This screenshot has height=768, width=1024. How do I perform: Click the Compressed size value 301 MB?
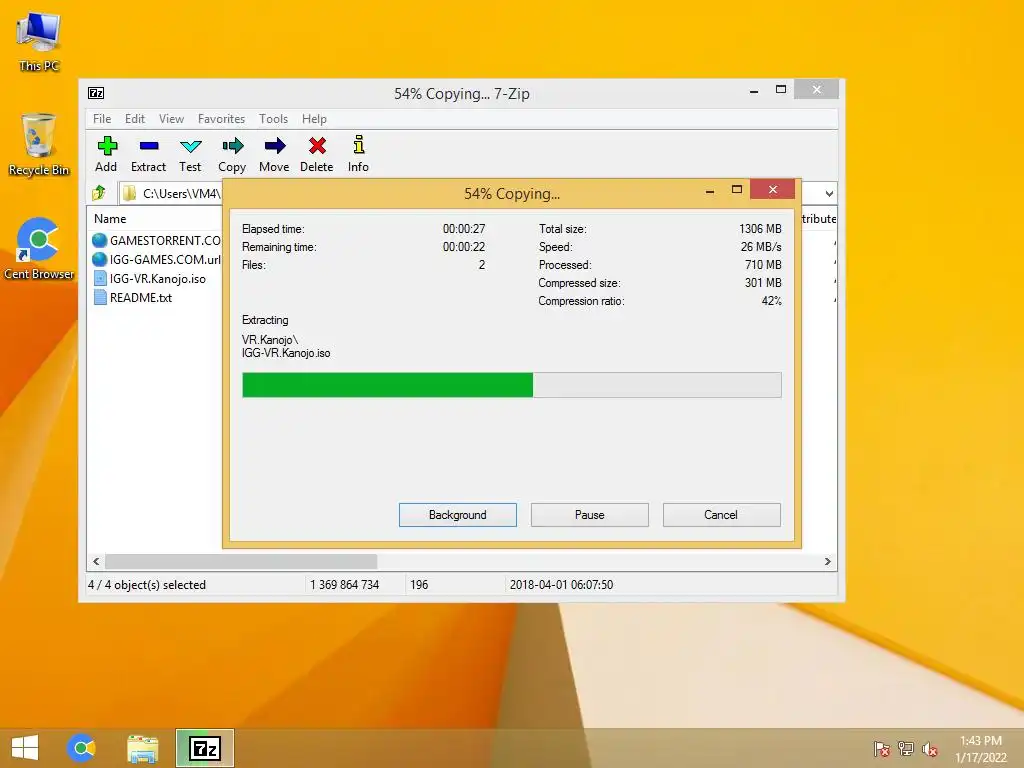click(763, 283)
